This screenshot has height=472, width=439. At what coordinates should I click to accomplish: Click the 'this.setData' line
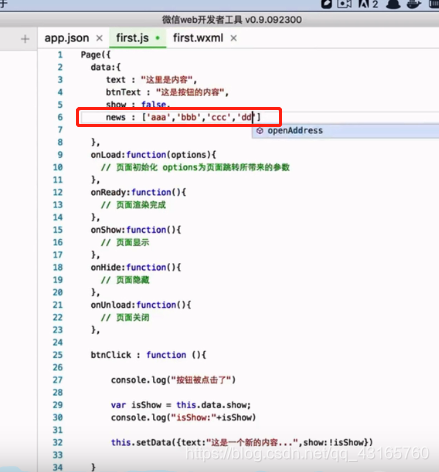pyautogui.click(x=242, y=442)
